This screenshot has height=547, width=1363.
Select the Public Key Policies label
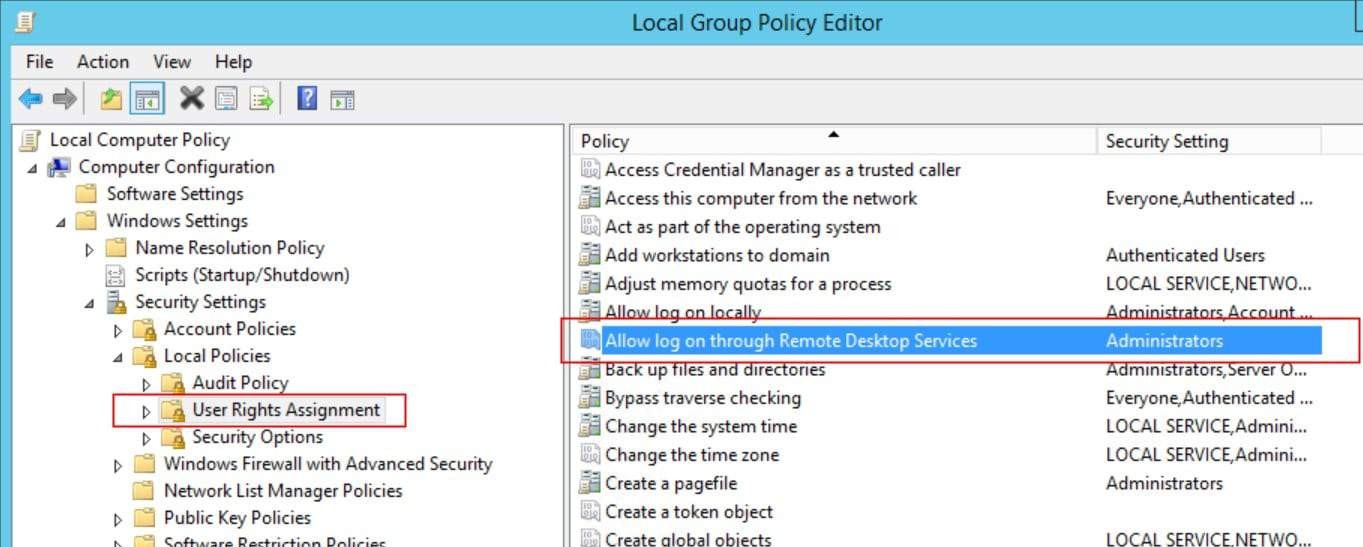(x=237, y=518)
